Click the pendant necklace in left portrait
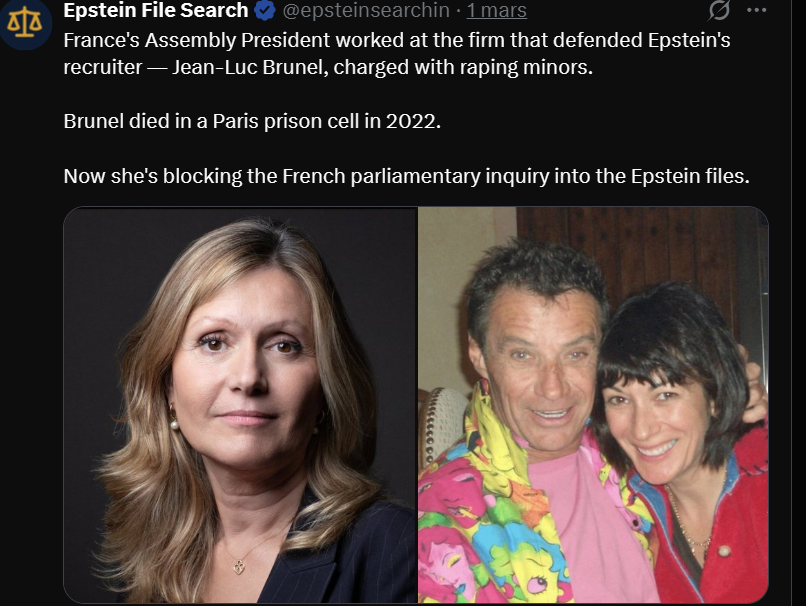 click(239, 567)
